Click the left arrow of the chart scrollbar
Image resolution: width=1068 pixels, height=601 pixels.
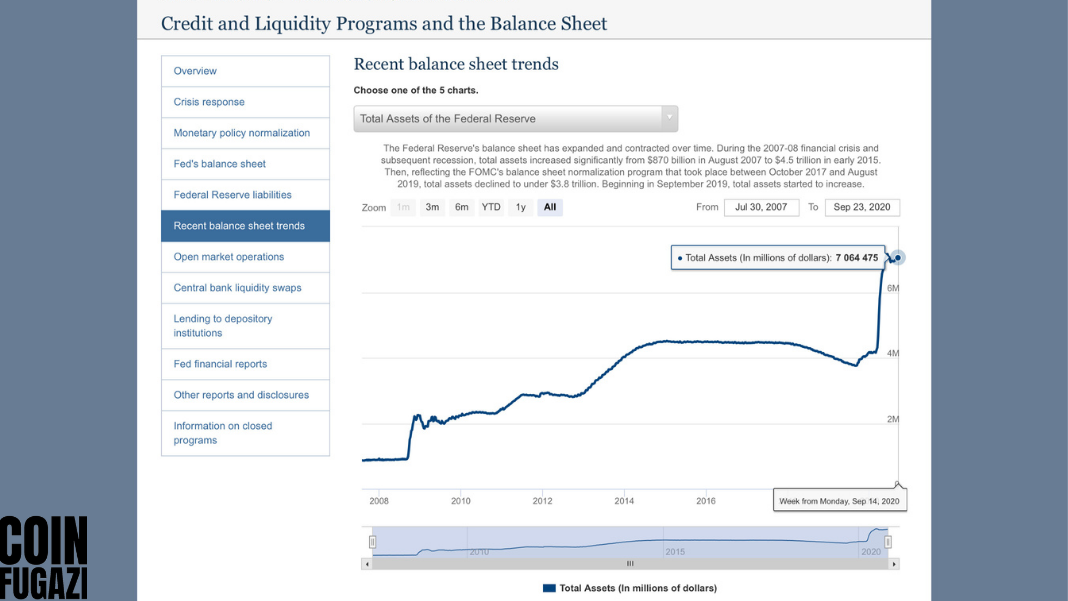(x=367, y=564)
